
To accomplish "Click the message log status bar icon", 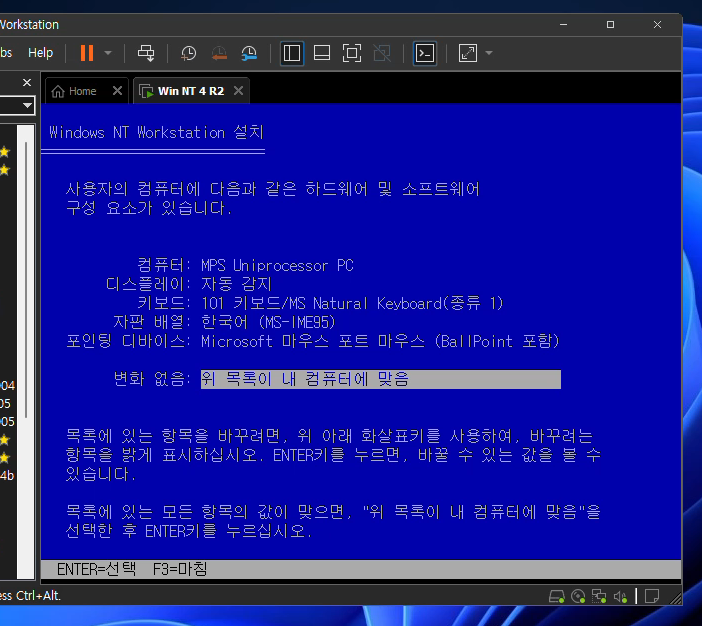I will (652, 596).
